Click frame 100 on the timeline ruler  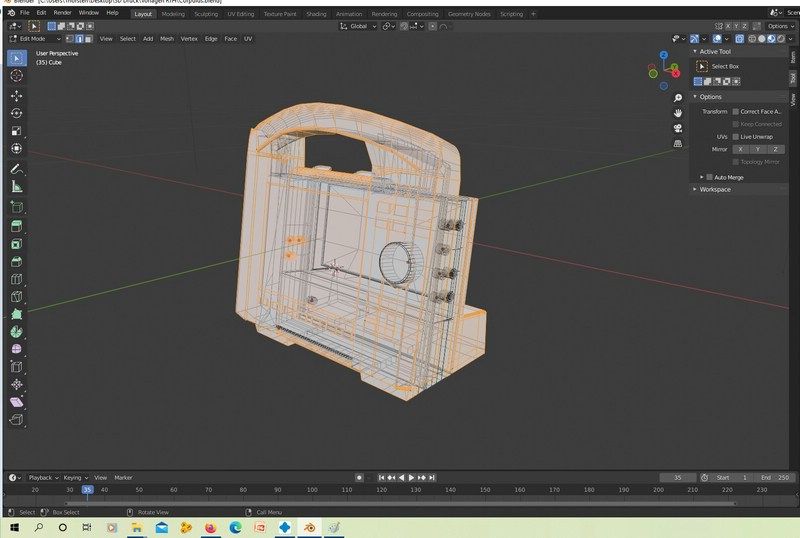(x=312, y=490)
